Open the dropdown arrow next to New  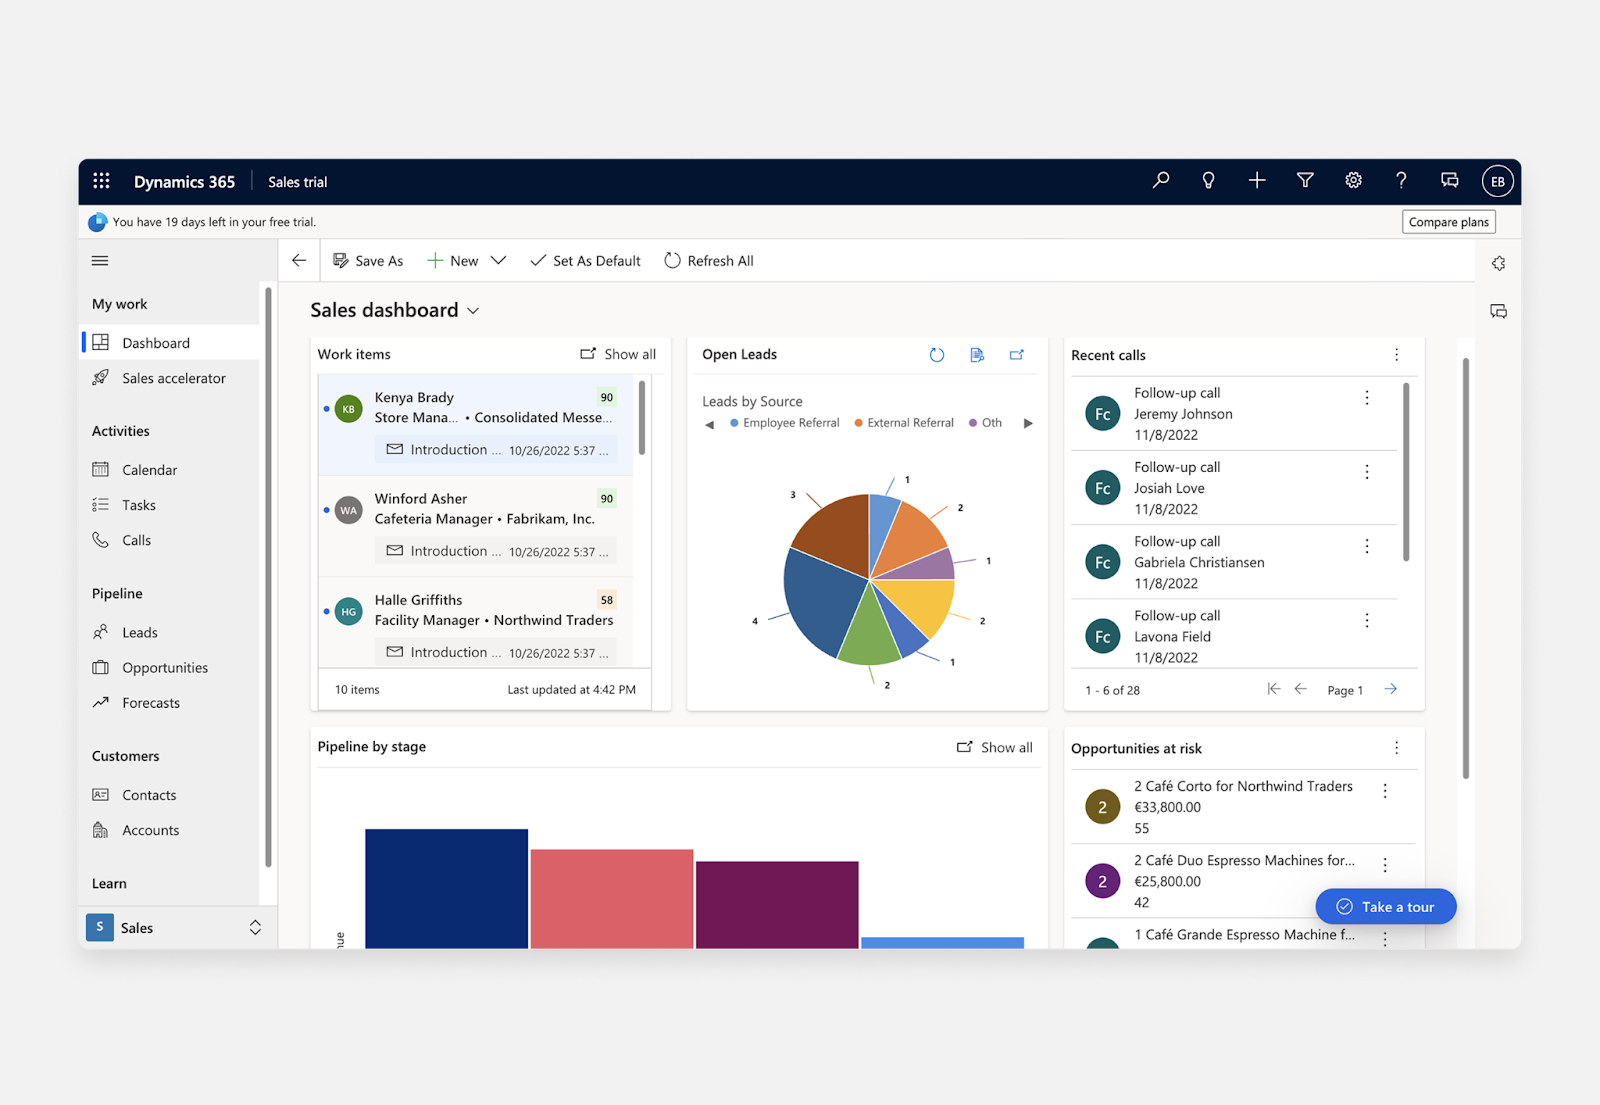point(498,261)
